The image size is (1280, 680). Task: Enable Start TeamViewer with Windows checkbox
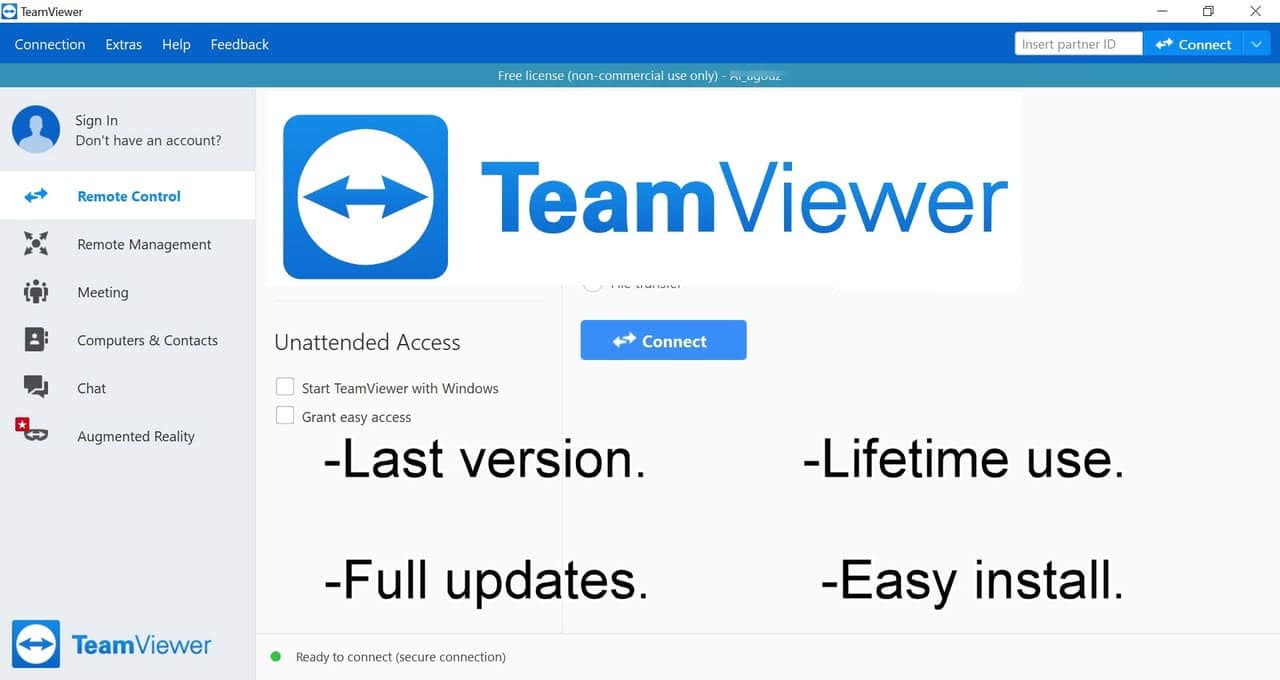[285, 387]
